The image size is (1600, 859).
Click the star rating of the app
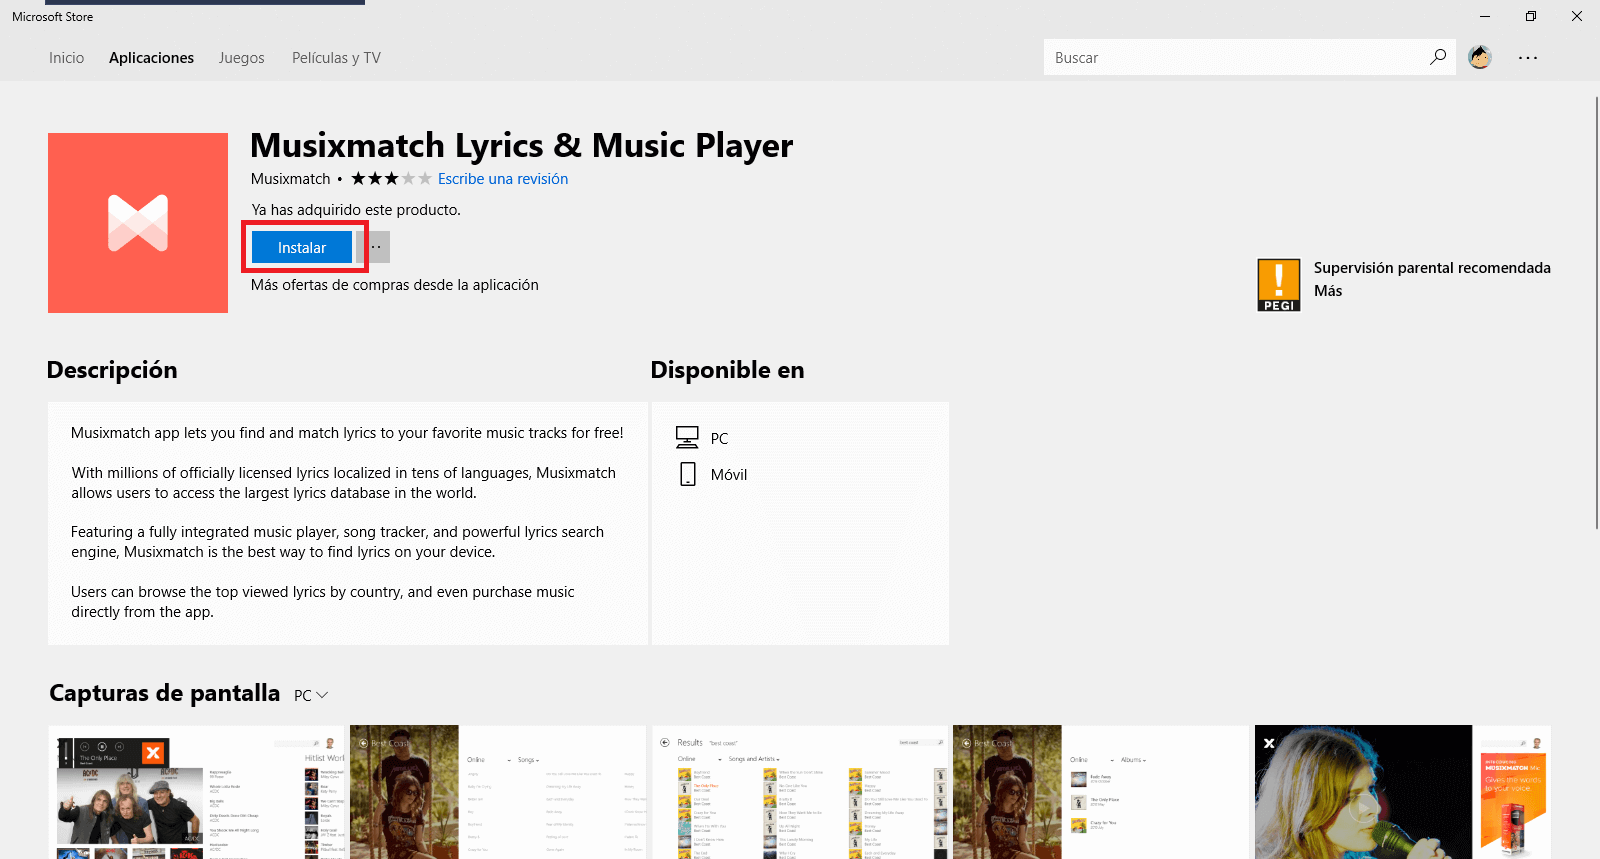coord(391,178)
